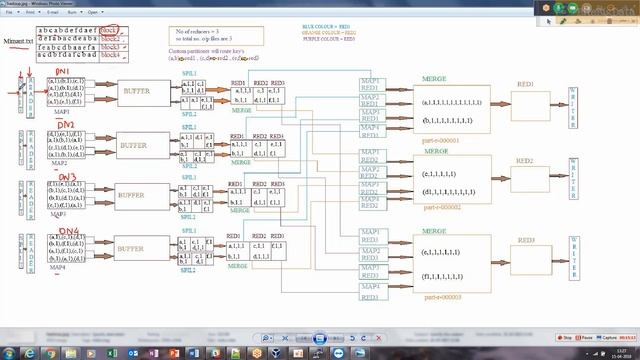Click the system clock in the tray
The height and width of the screenshot is (360, 640).
tap(622, 353)
